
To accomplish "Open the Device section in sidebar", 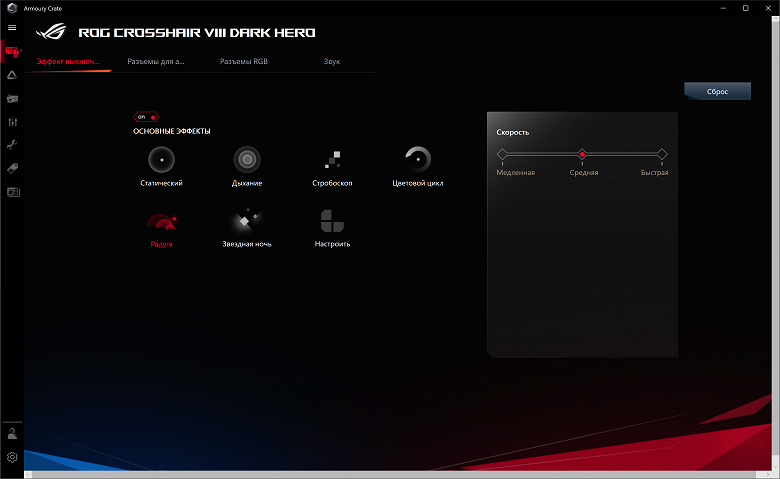I will 12,51.
